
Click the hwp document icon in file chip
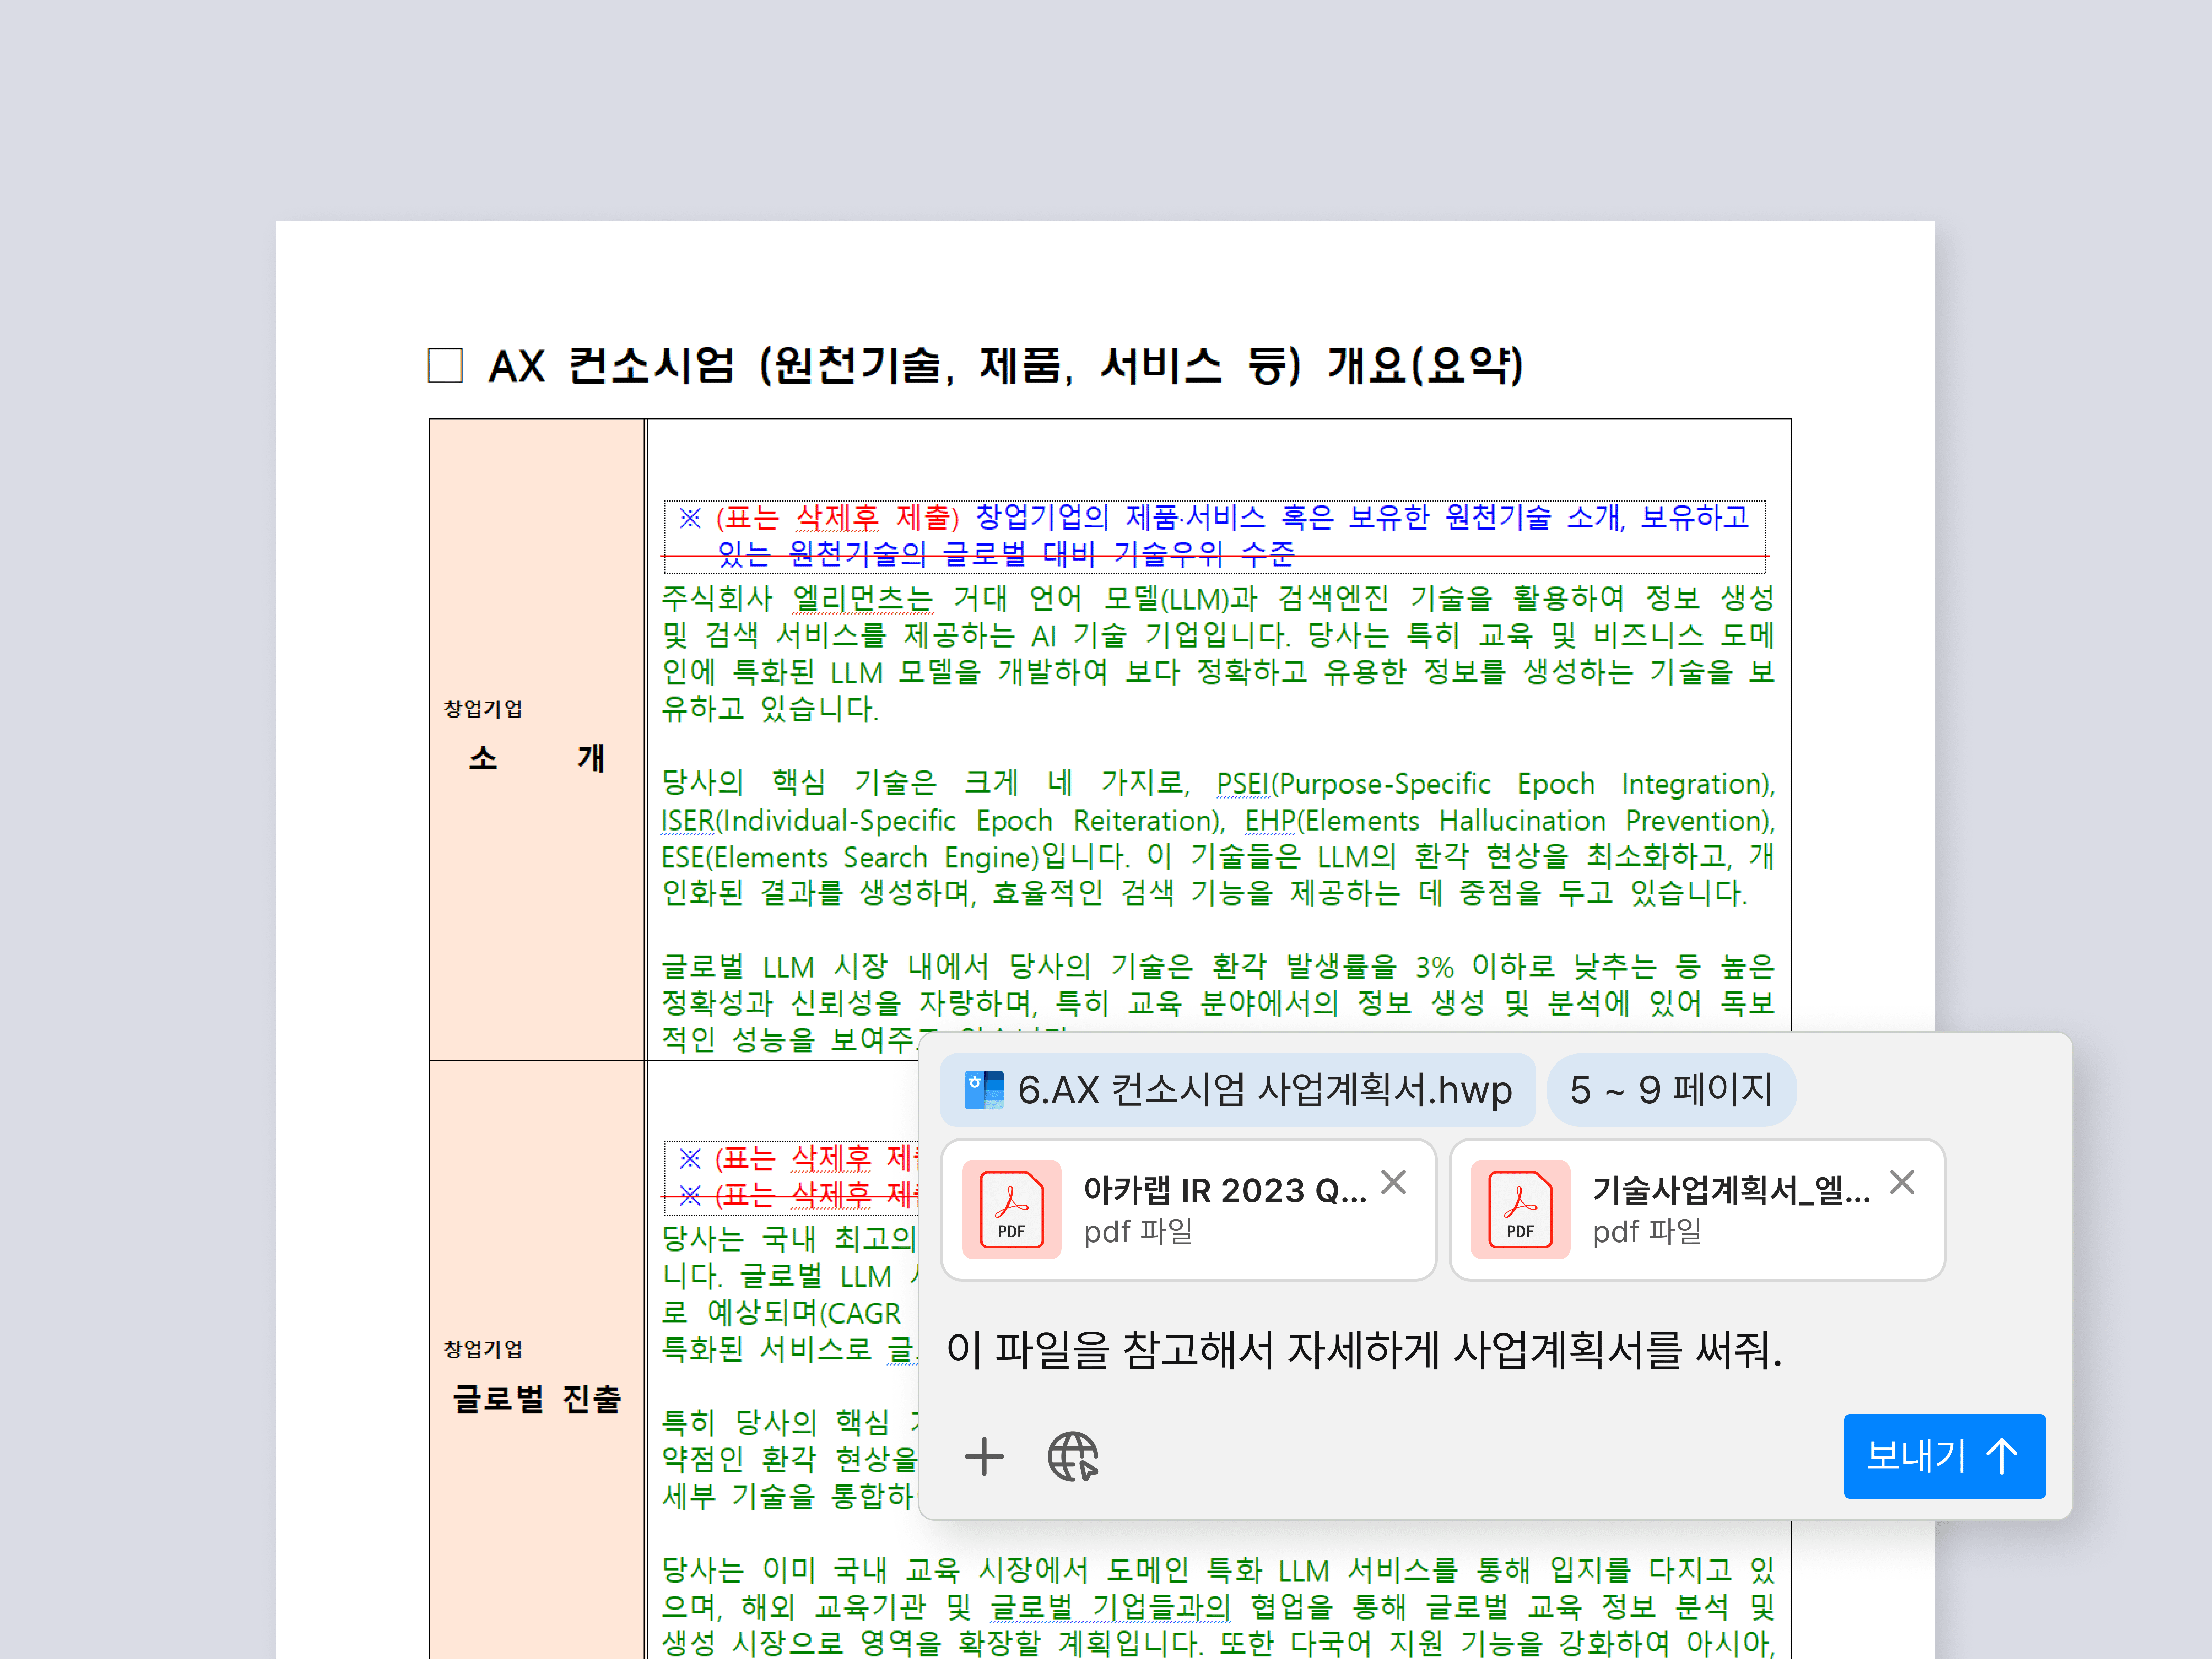coord(984,1090)
